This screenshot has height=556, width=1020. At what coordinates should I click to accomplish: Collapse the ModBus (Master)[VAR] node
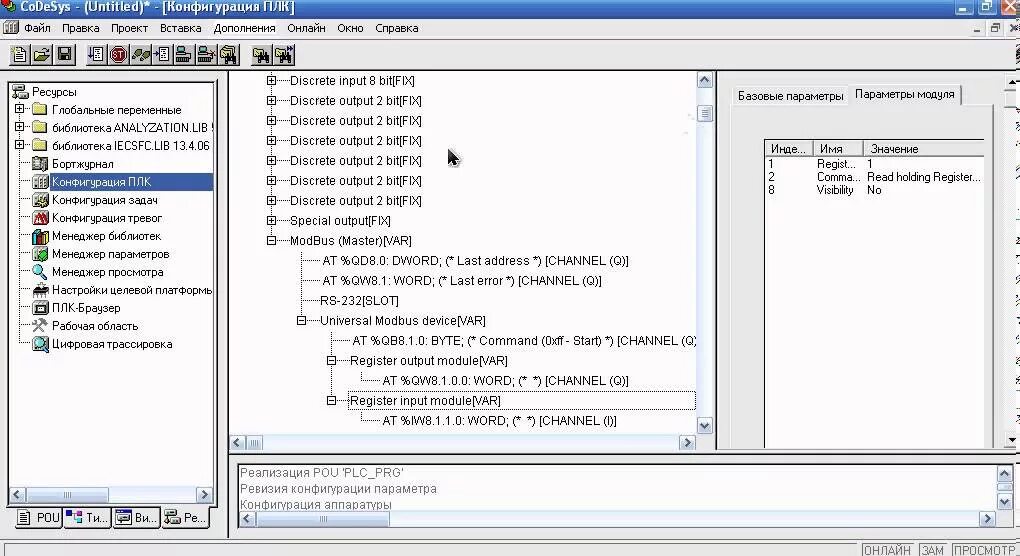coord(271,241)
